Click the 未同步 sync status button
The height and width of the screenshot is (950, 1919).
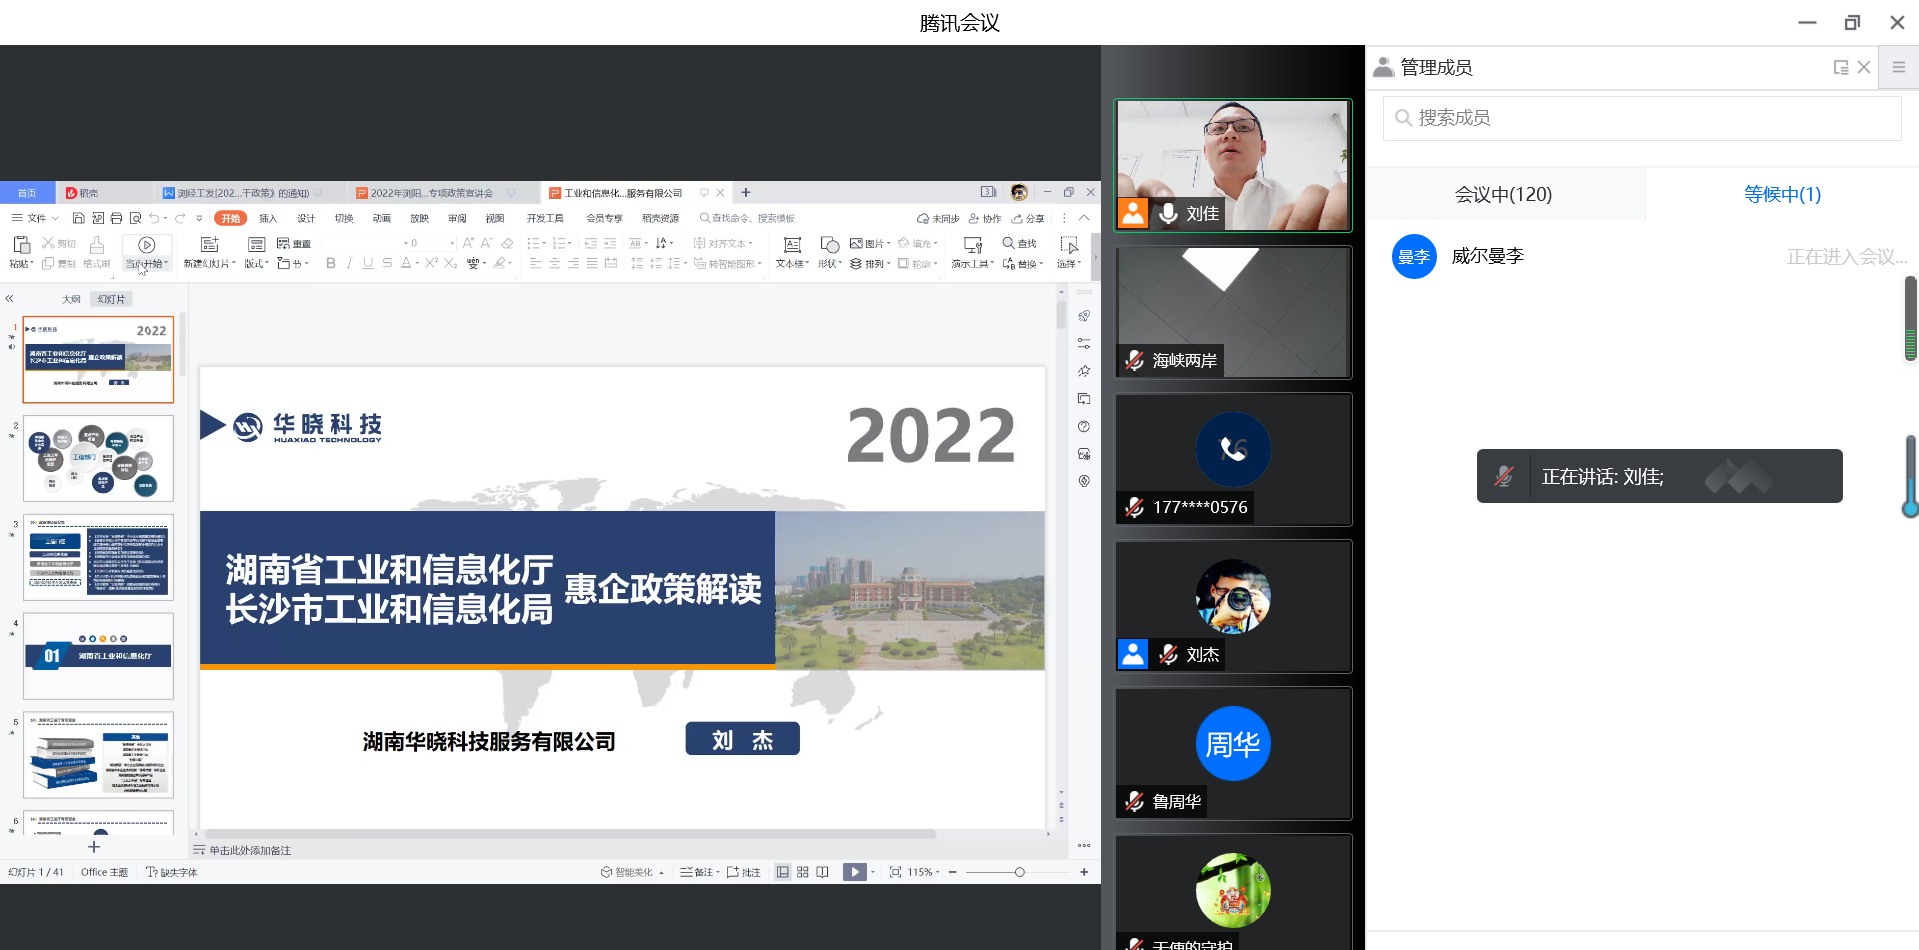[938, 218]
